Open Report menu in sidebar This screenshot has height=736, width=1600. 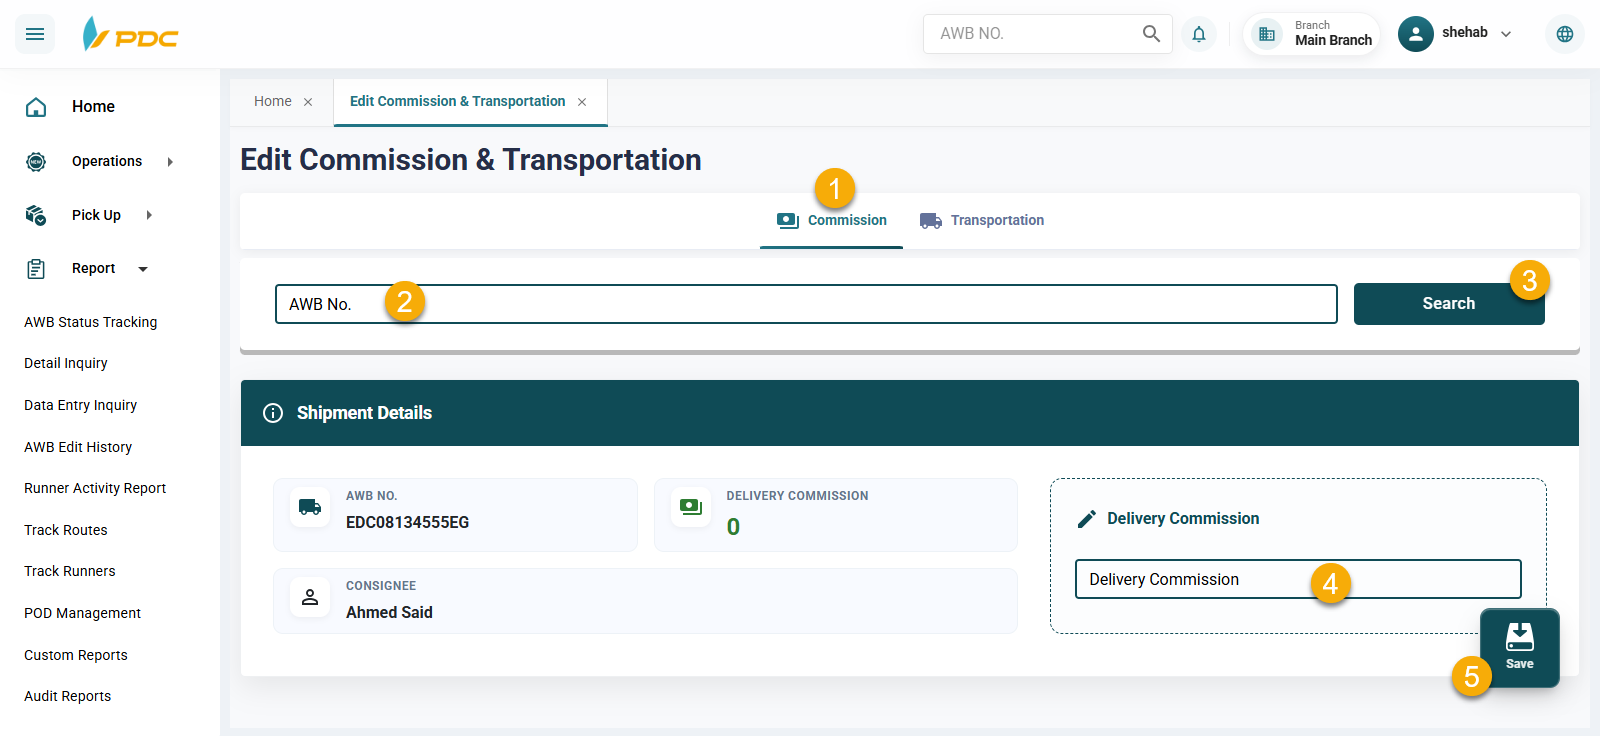click(x=93, y=269)
